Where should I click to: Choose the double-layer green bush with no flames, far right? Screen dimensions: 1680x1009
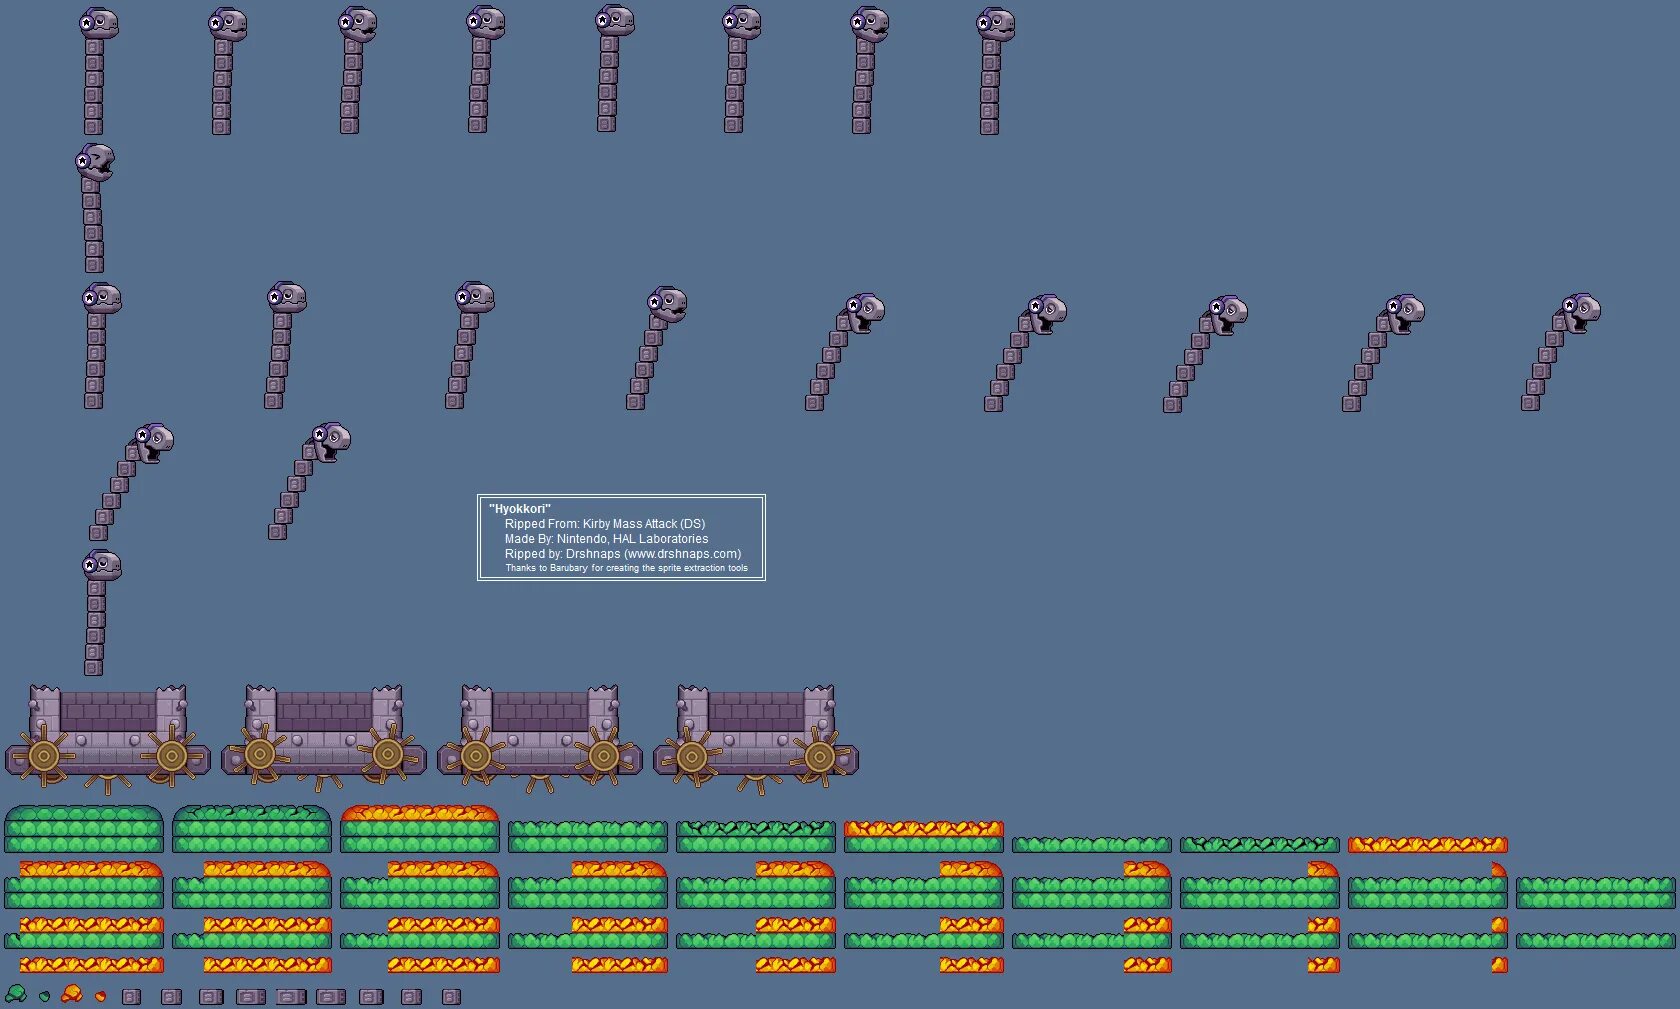(x=1596, y=893)
